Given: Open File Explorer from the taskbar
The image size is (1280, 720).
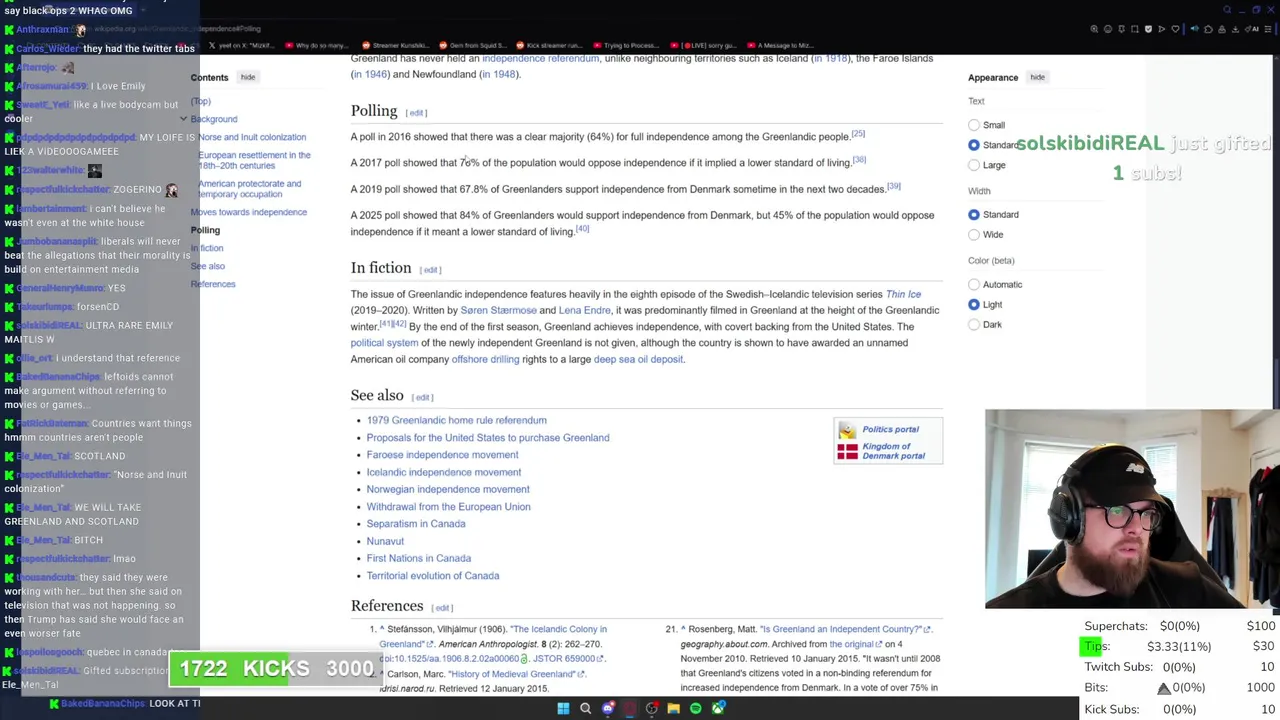Looking at the screenshot, I should pos(674,709).
